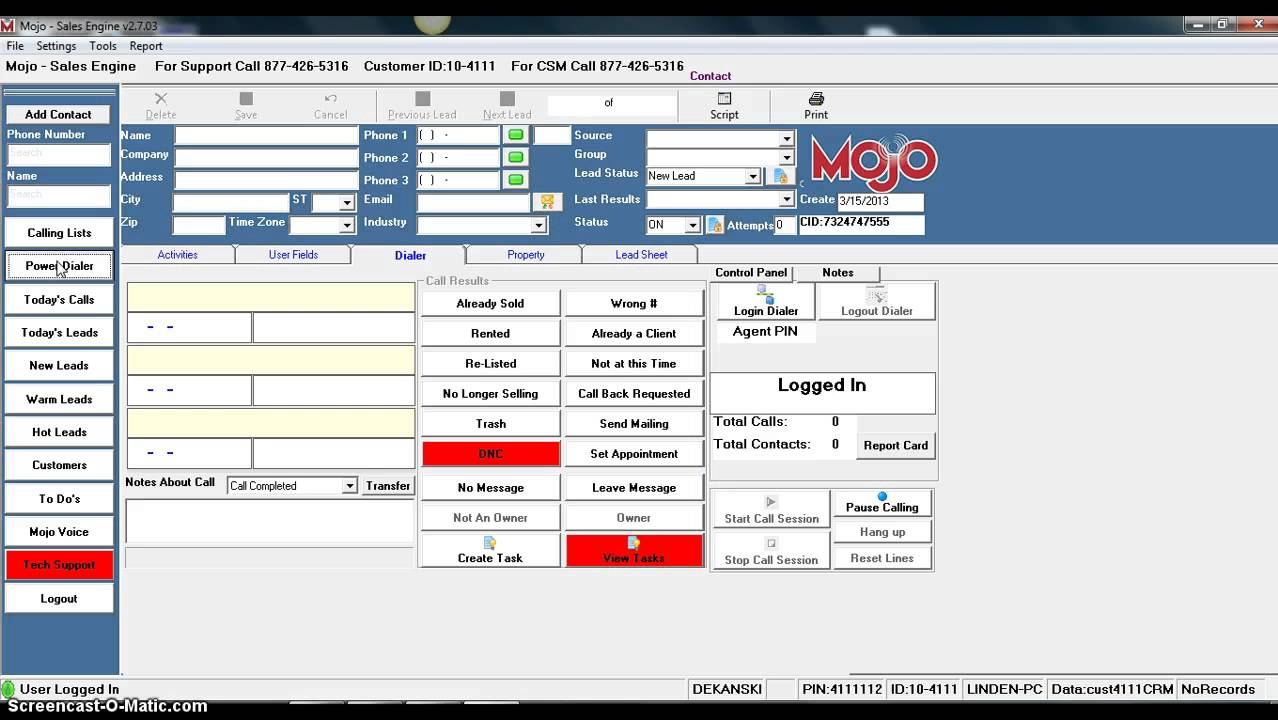This screenshot has height=720, width=1278.
Task: Select the Control Panel tab
Action: (x=751, y=273)
